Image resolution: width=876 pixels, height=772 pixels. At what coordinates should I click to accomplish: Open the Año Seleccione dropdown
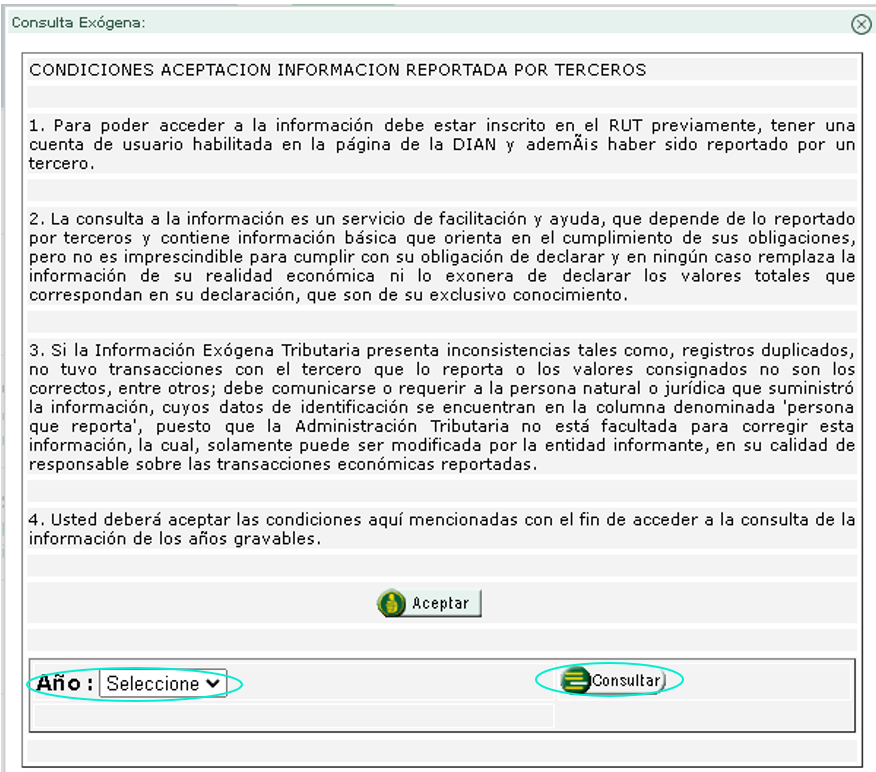click(163, 683)
